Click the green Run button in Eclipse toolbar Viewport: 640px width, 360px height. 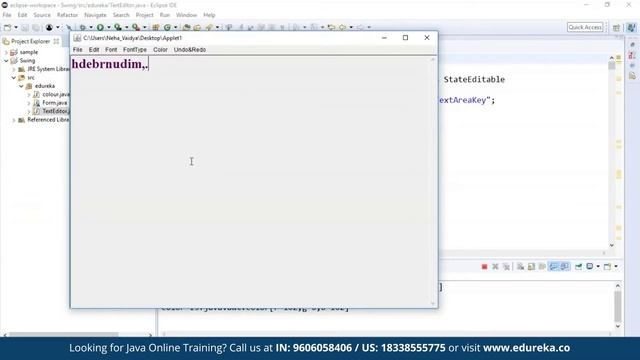coord(100,27)
